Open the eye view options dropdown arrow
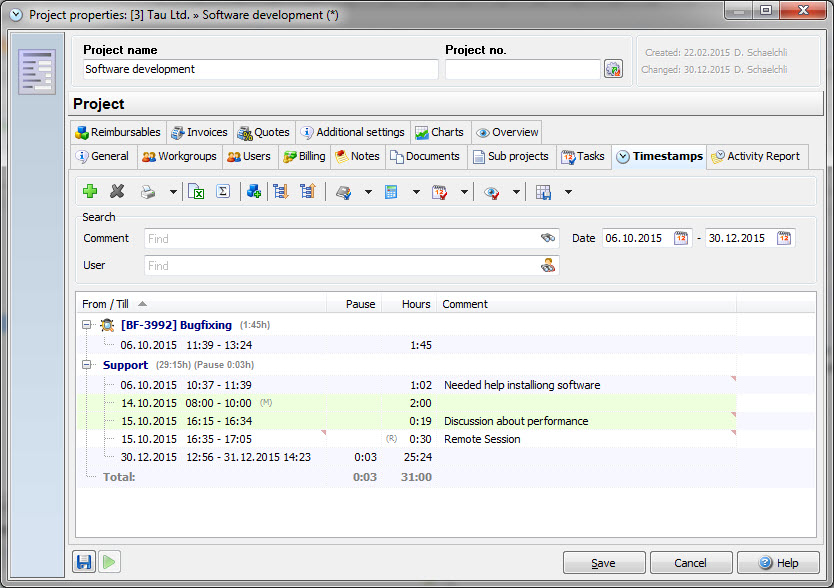Image resolution: width=834 pixels, height=588 pixels. tap(516, 192)
